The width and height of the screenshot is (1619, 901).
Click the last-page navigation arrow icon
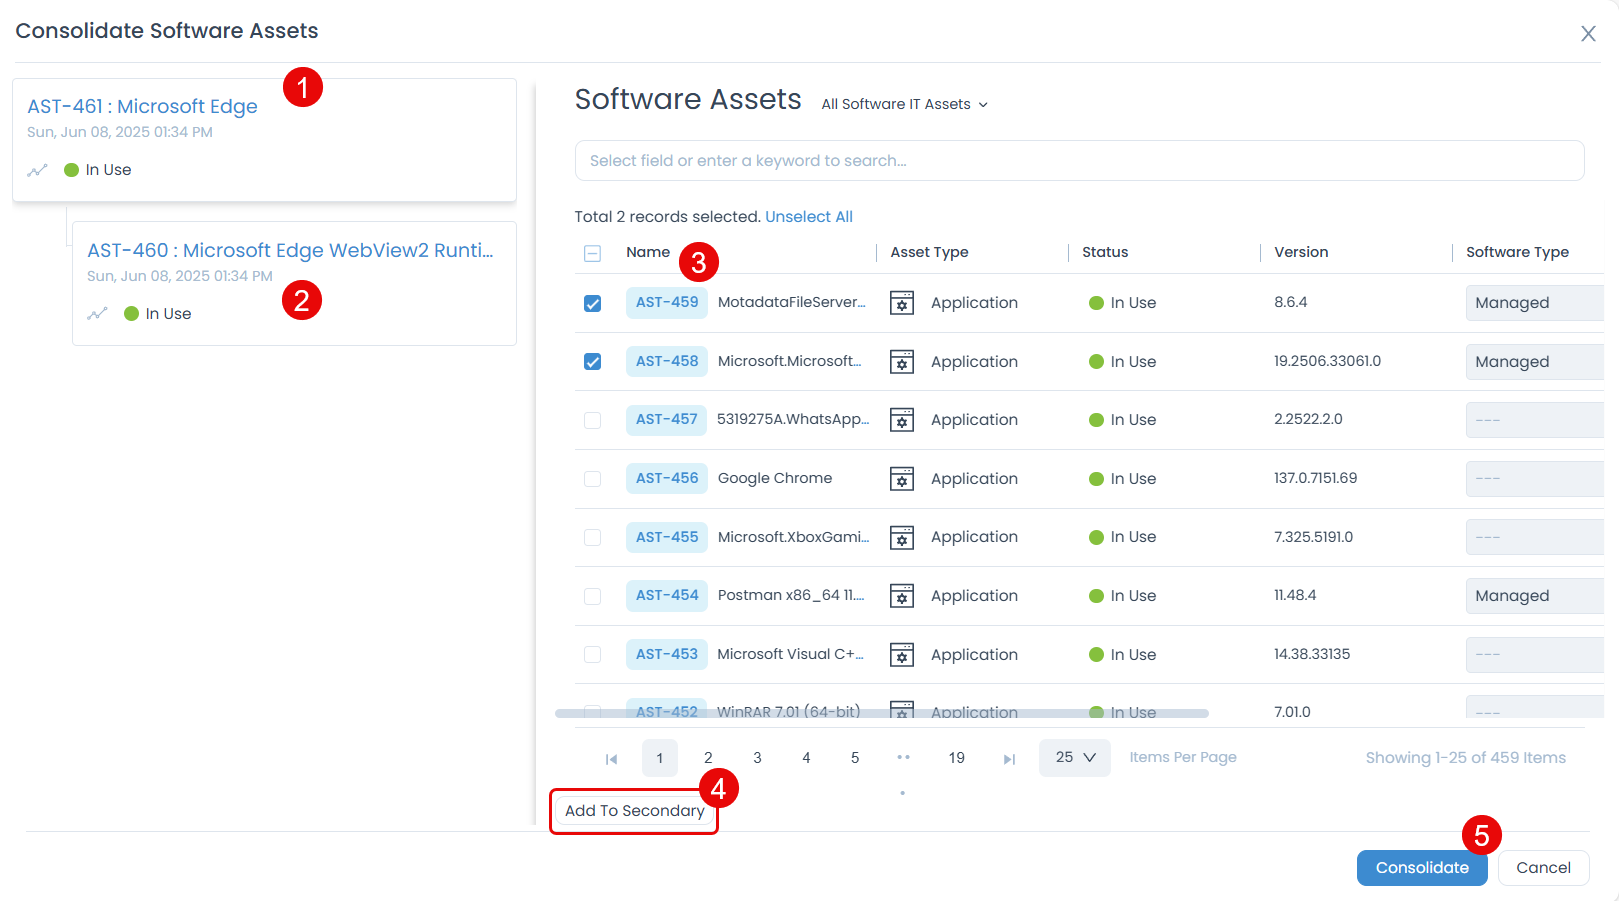click(1009, 758)
